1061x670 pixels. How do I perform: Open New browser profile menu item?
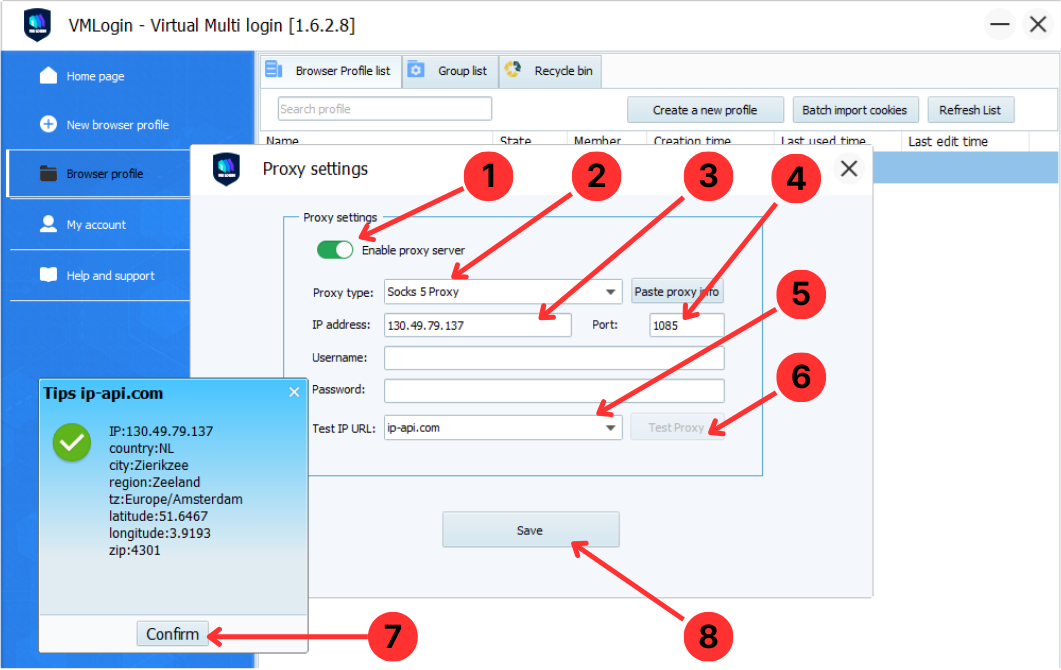pos(118,125)
